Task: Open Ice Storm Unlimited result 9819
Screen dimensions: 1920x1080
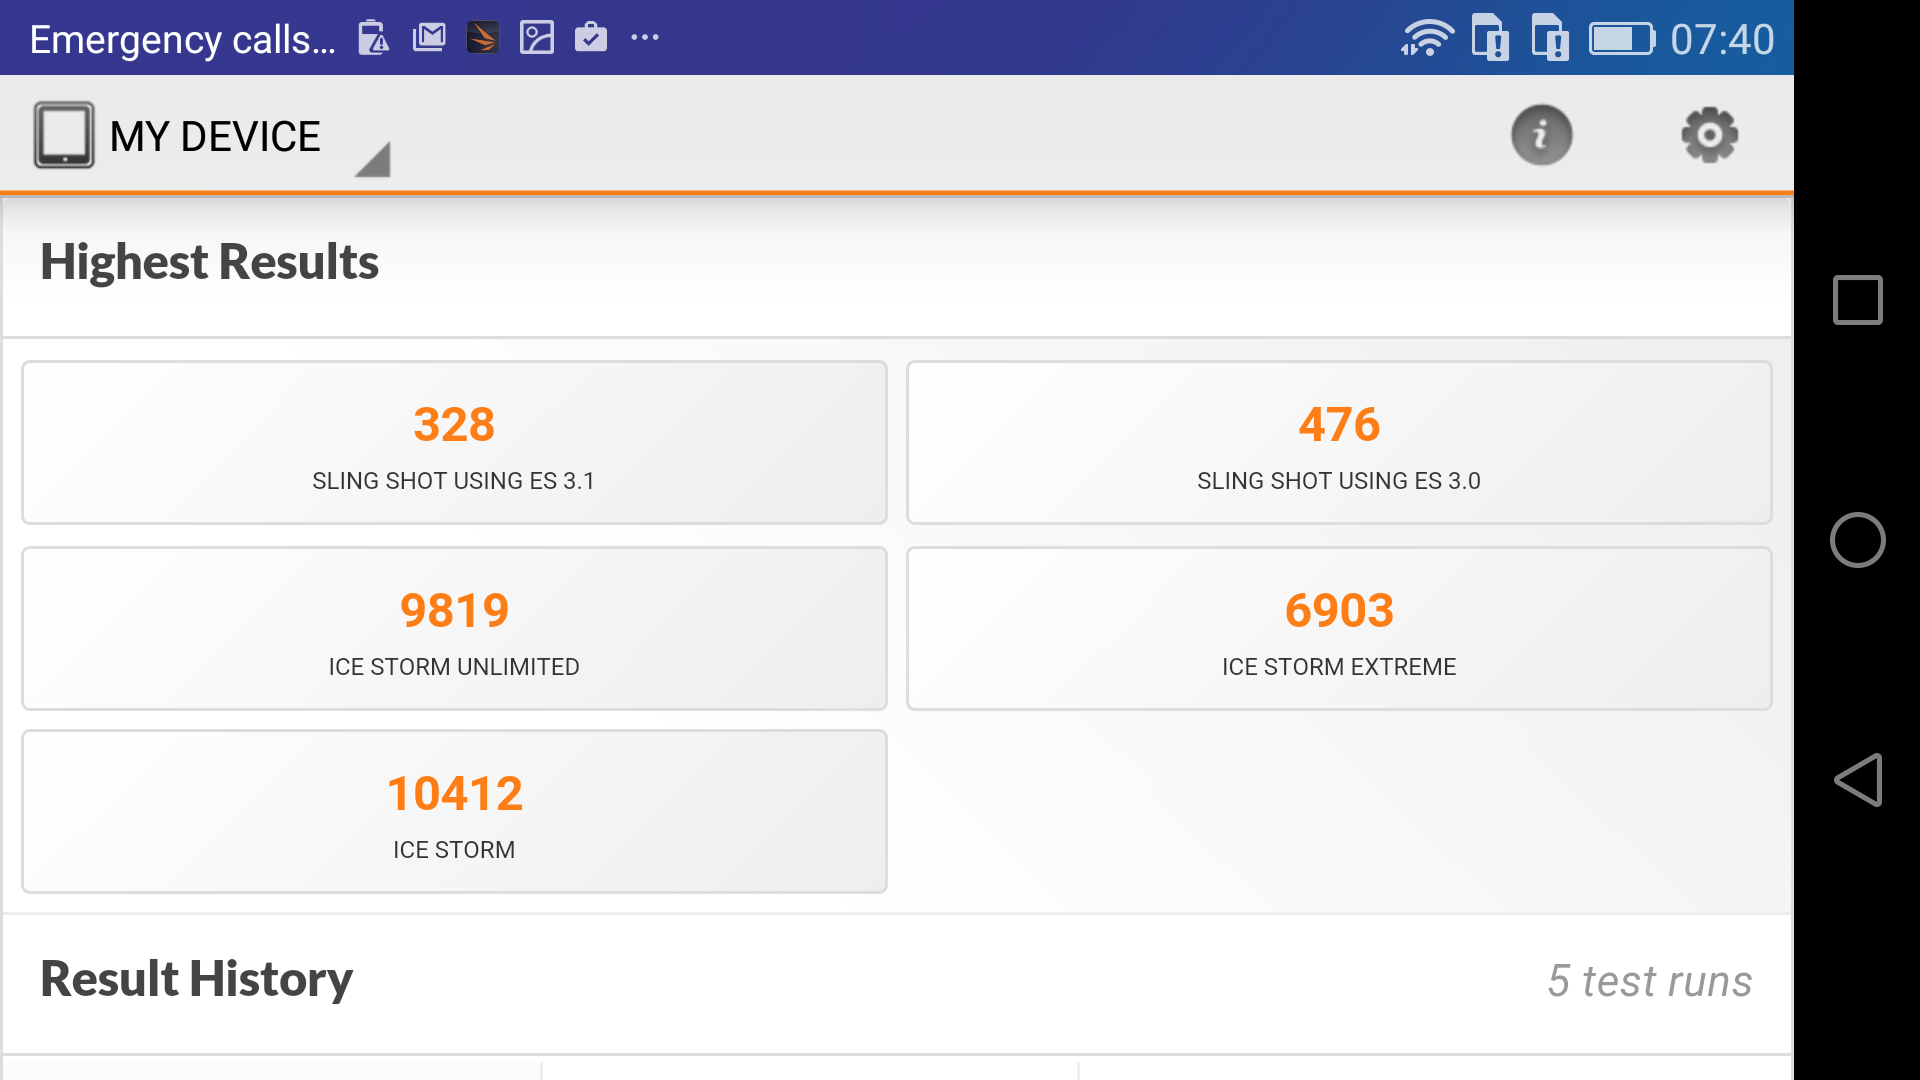Action: pos(454,629)
